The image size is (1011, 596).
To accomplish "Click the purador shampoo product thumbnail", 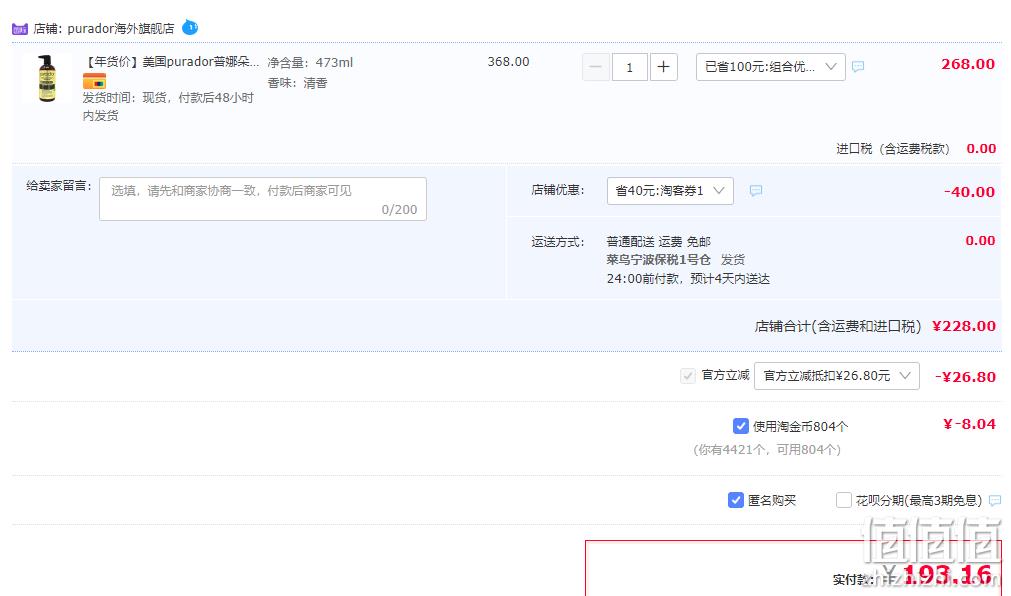I will pyautogui.click(x=46, y=78).
